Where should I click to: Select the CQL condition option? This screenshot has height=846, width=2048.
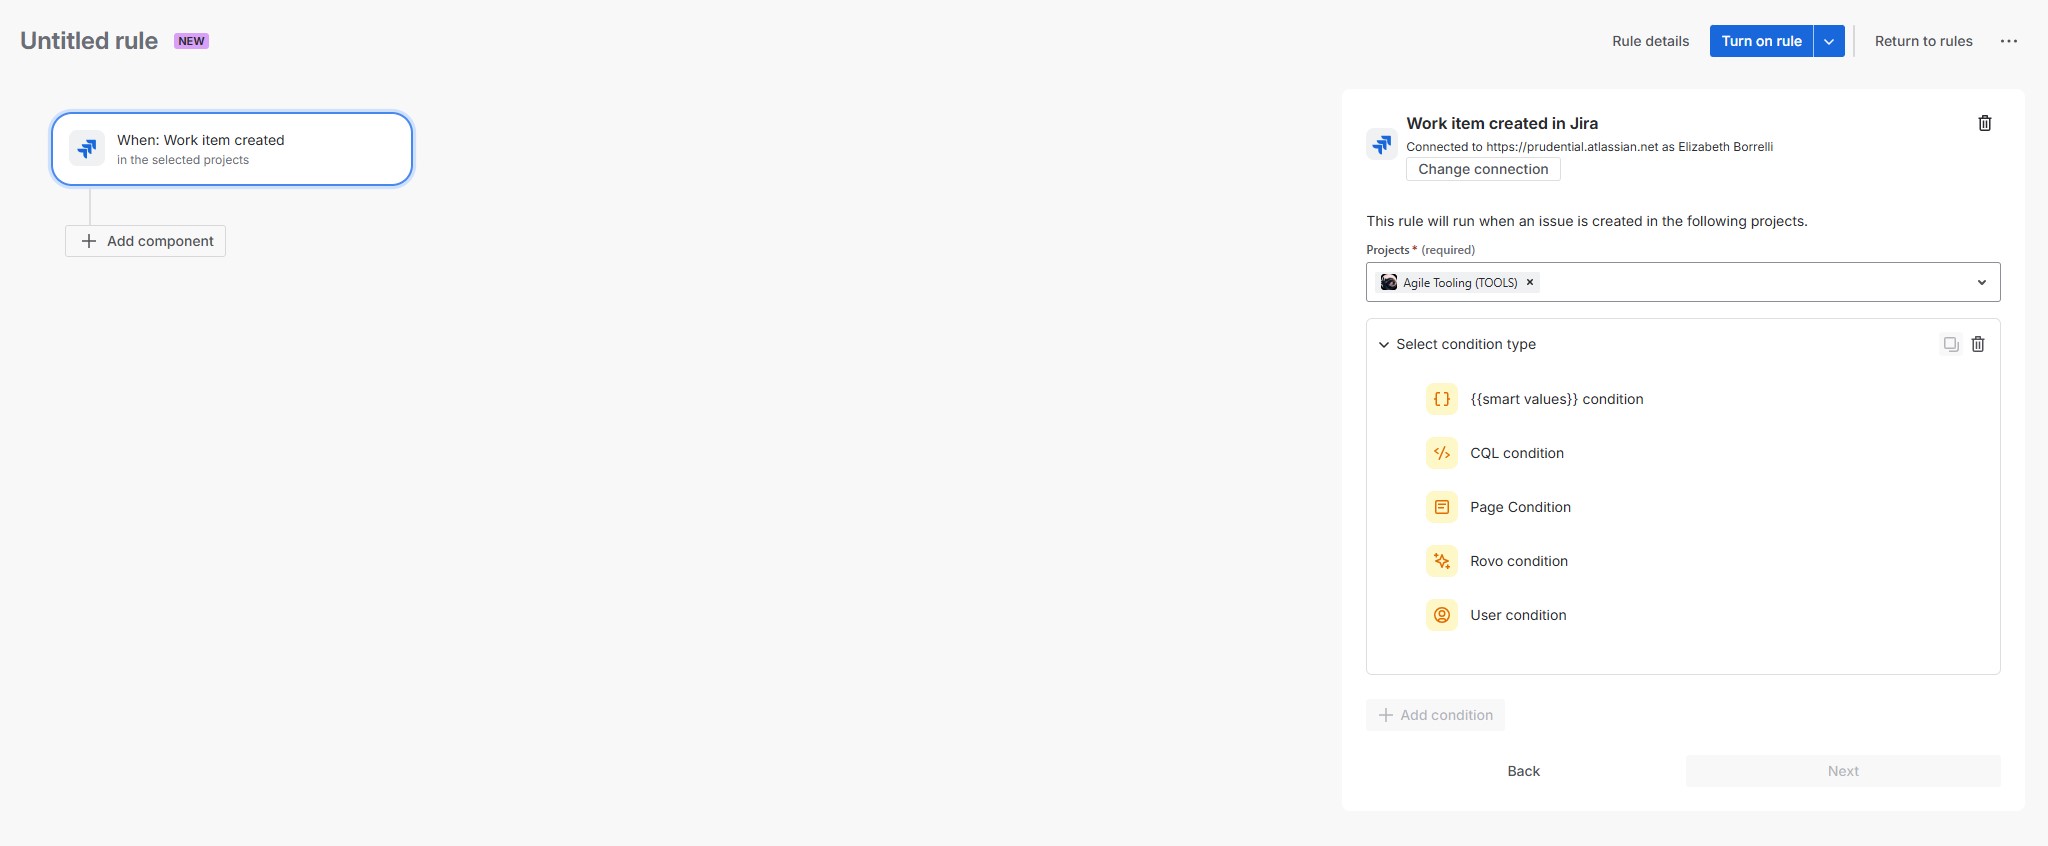point(1517,453)
